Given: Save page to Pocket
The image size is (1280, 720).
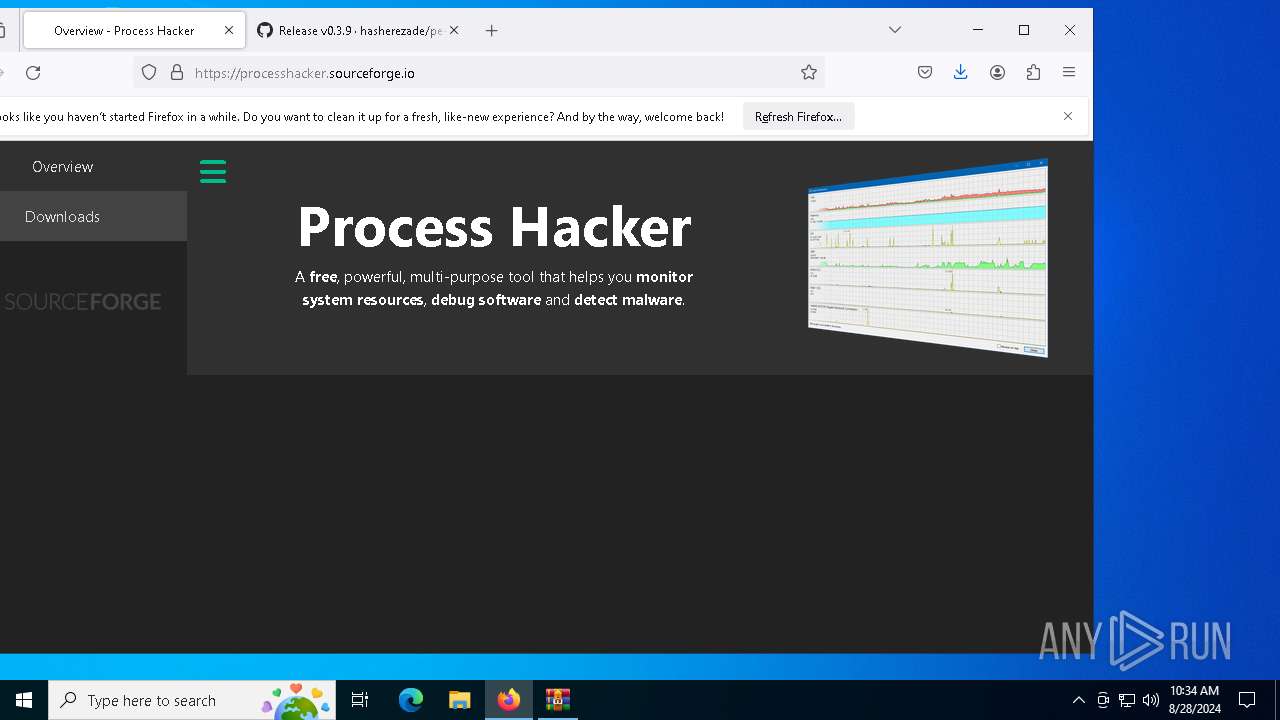Looking at the screenshot, I should point(925,72).
